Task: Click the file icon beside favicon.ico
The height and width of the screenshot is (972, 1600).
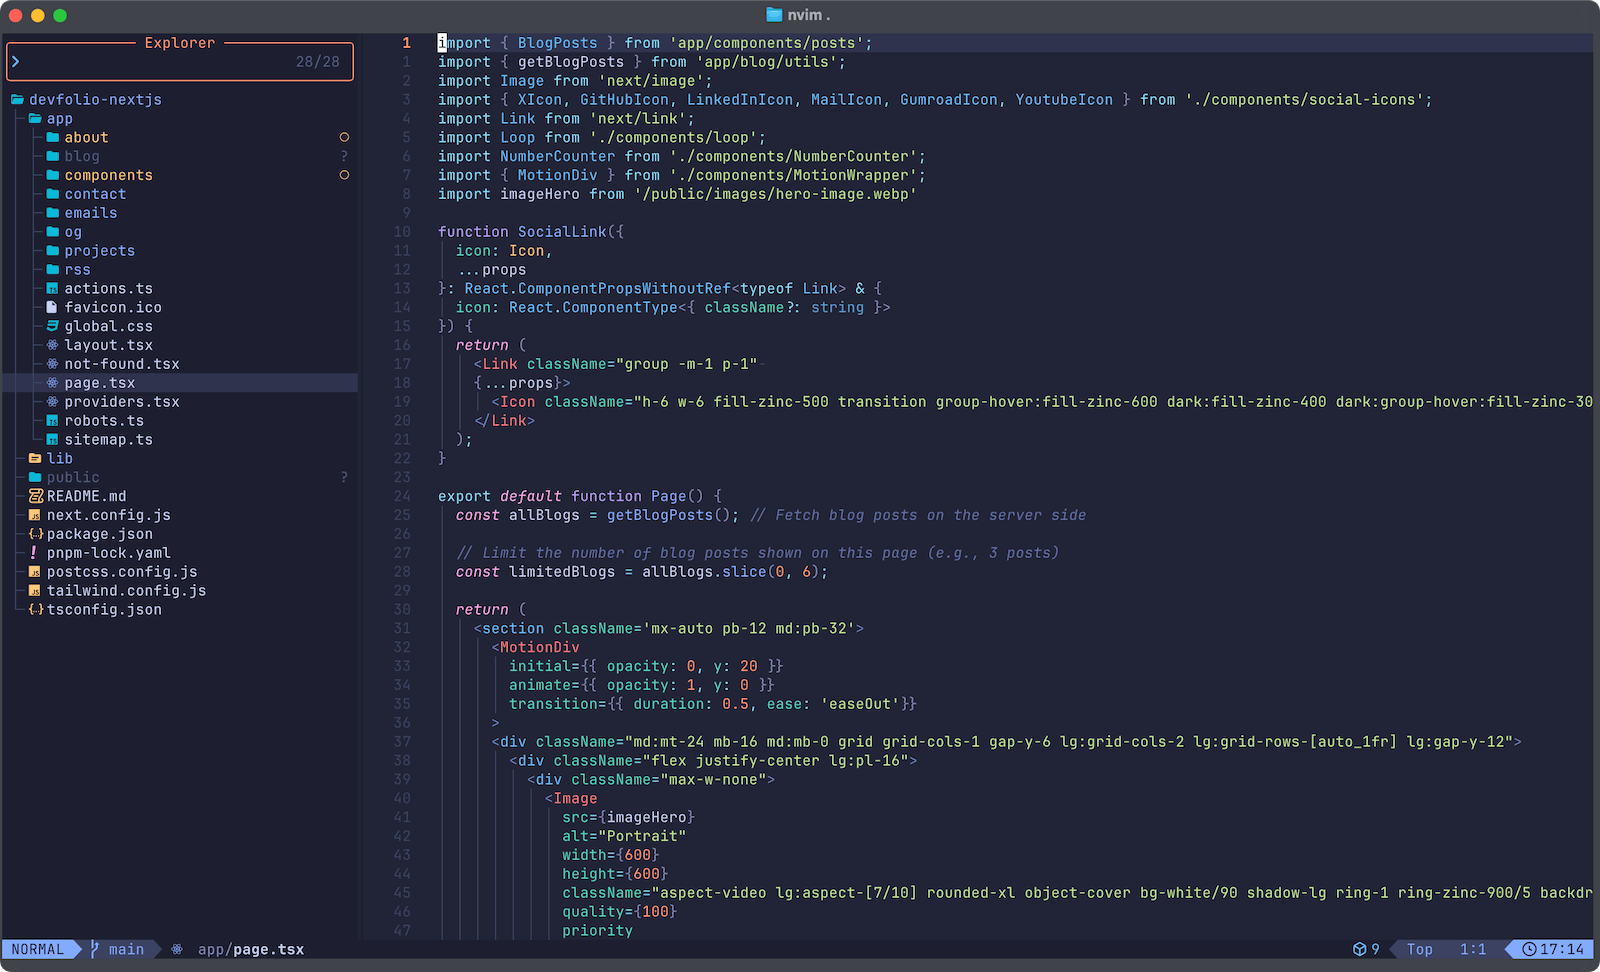Action: [53, 308]
